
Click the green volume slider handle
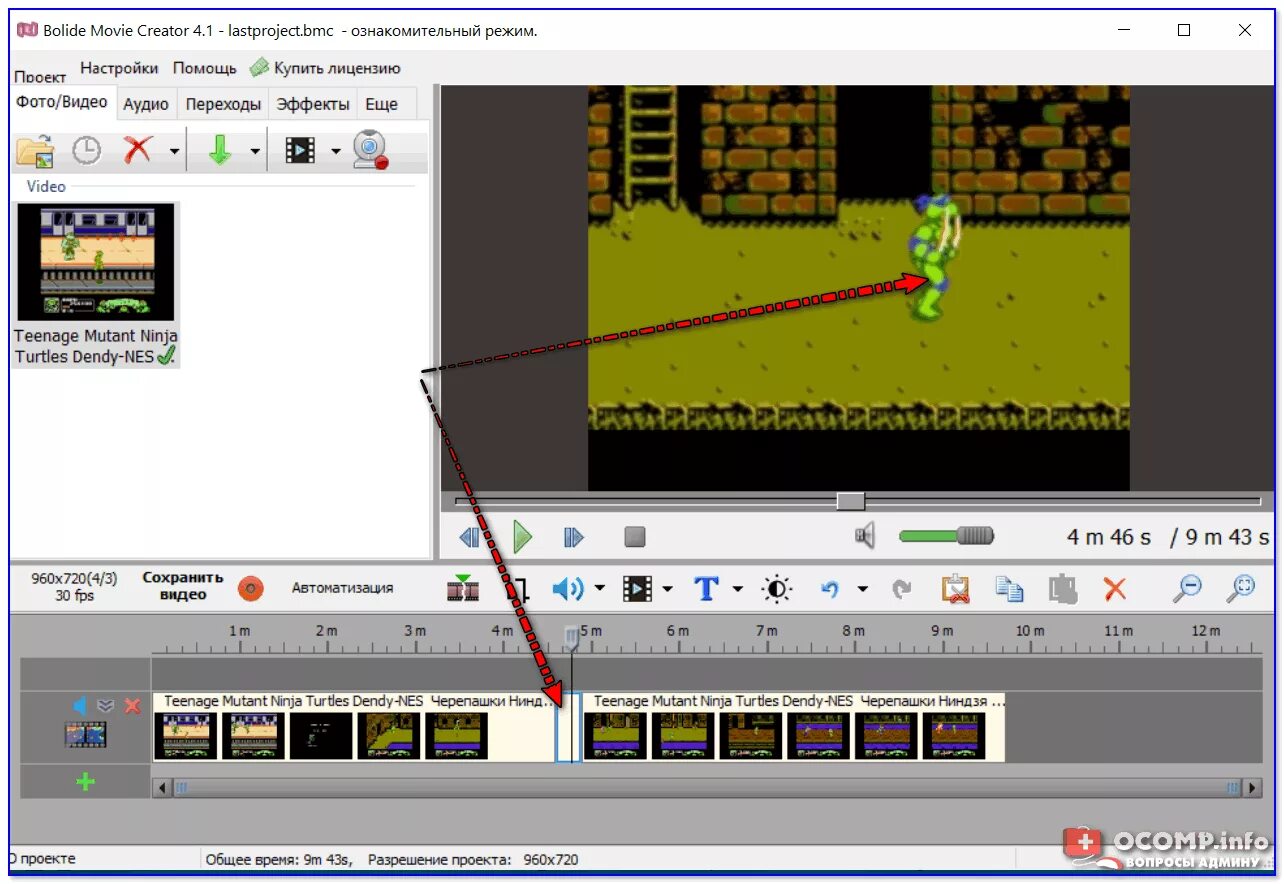point(975,536)
